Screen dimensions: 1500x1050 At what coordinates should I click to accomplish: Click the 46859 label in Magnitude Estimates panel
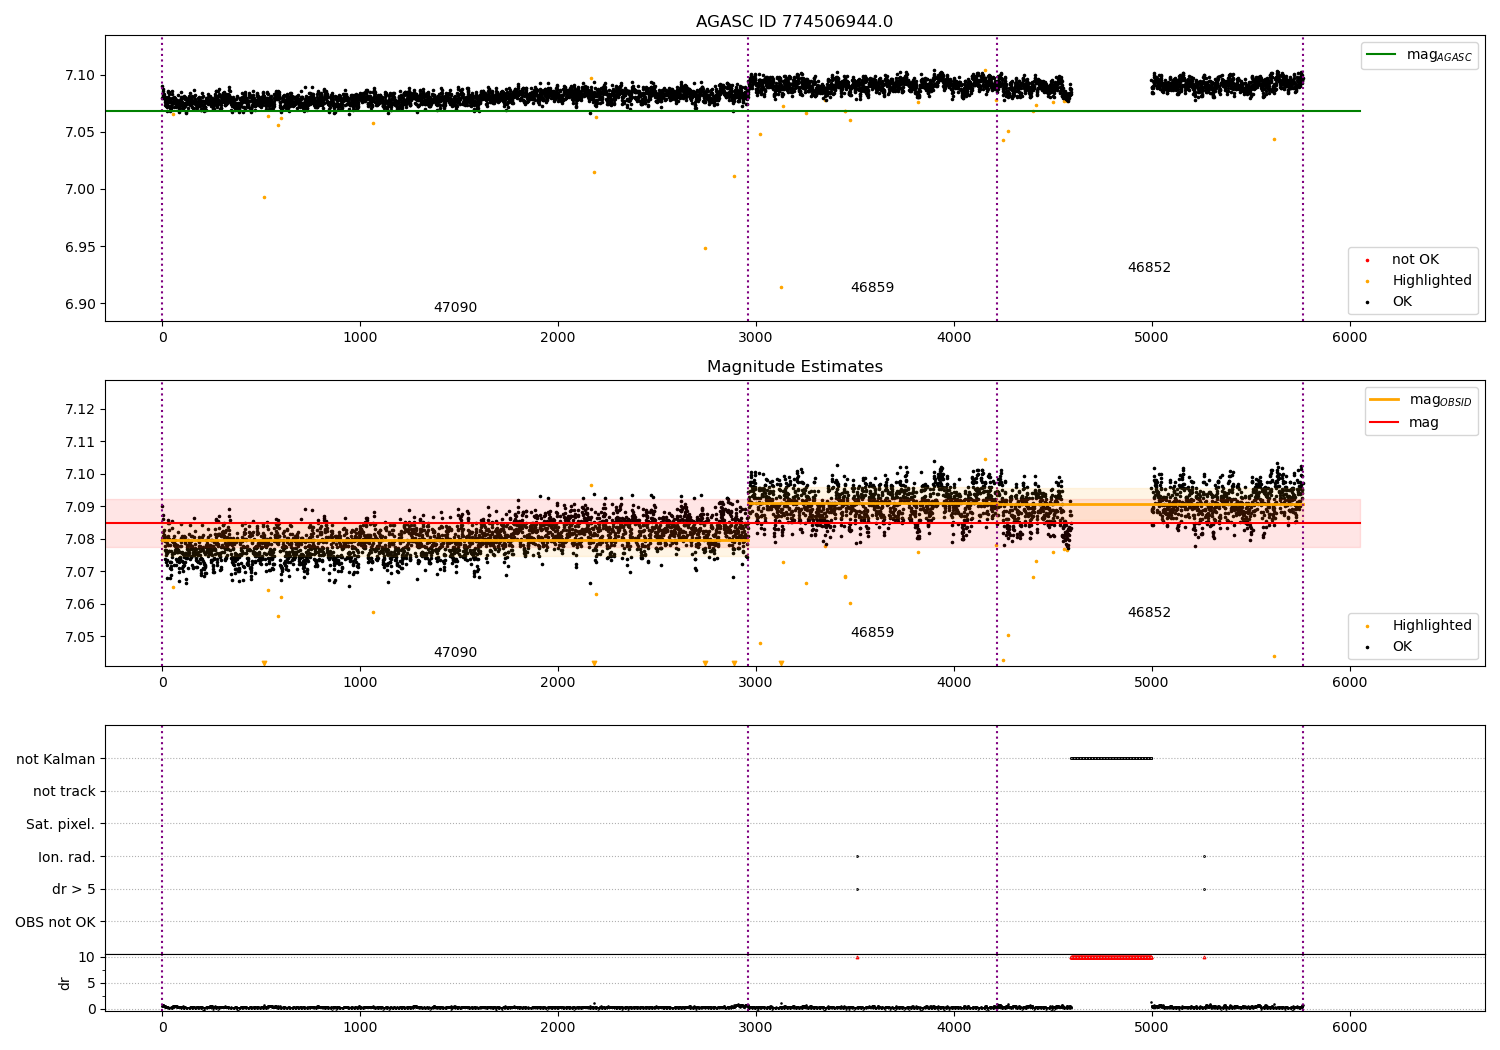click(x=872, y=633)
